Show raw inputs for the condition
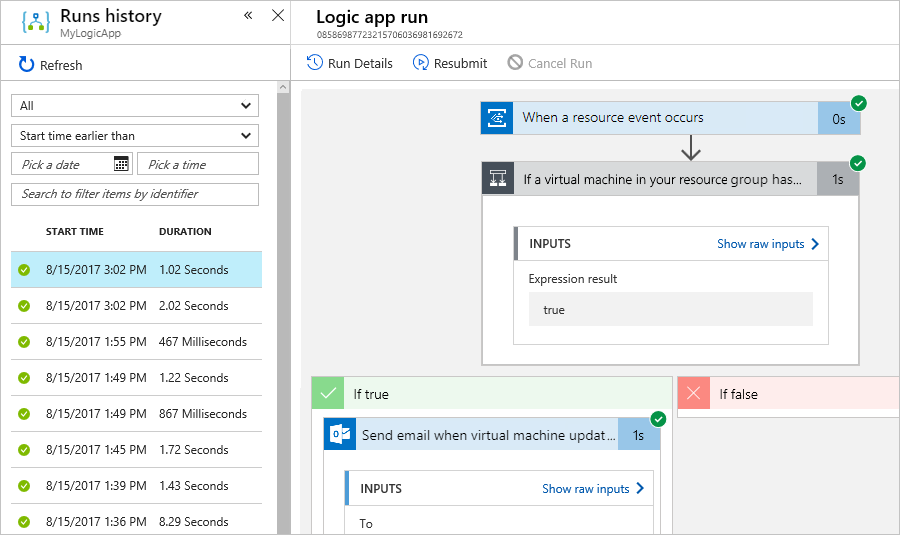Image resolution: width=900 pixels, height=535 pixels. [768, 244]
